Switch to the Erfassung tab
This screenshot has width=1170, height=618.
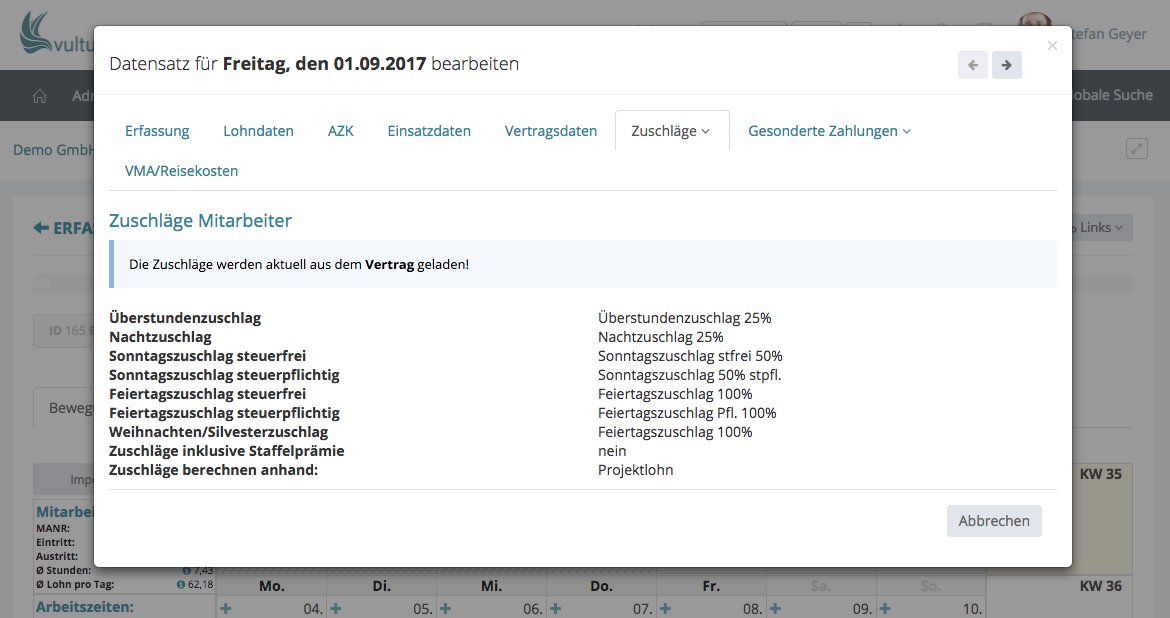(x=157, y=131)
